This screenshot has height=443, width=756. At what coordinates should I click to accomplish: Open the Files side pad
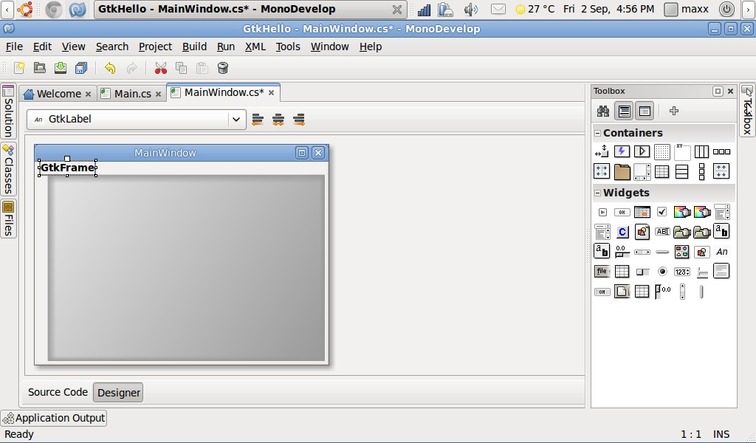pyautogui.click(x=8, y=219)
